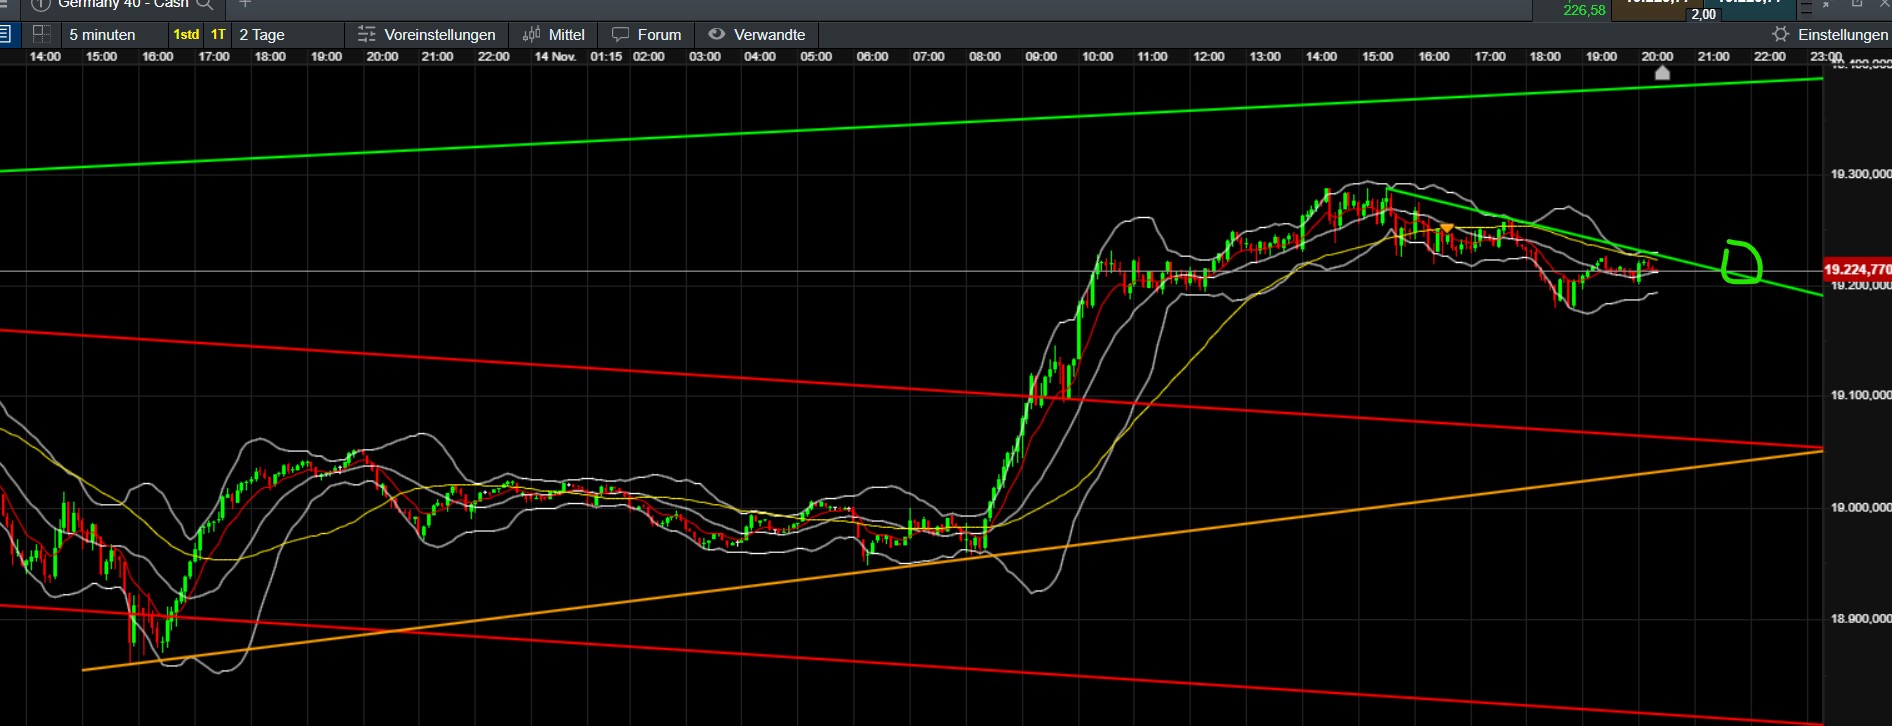The height and width of the screenshot is (726, 1892).
Task: Click the green 226,58 change value
Action: coord(1584,10)
